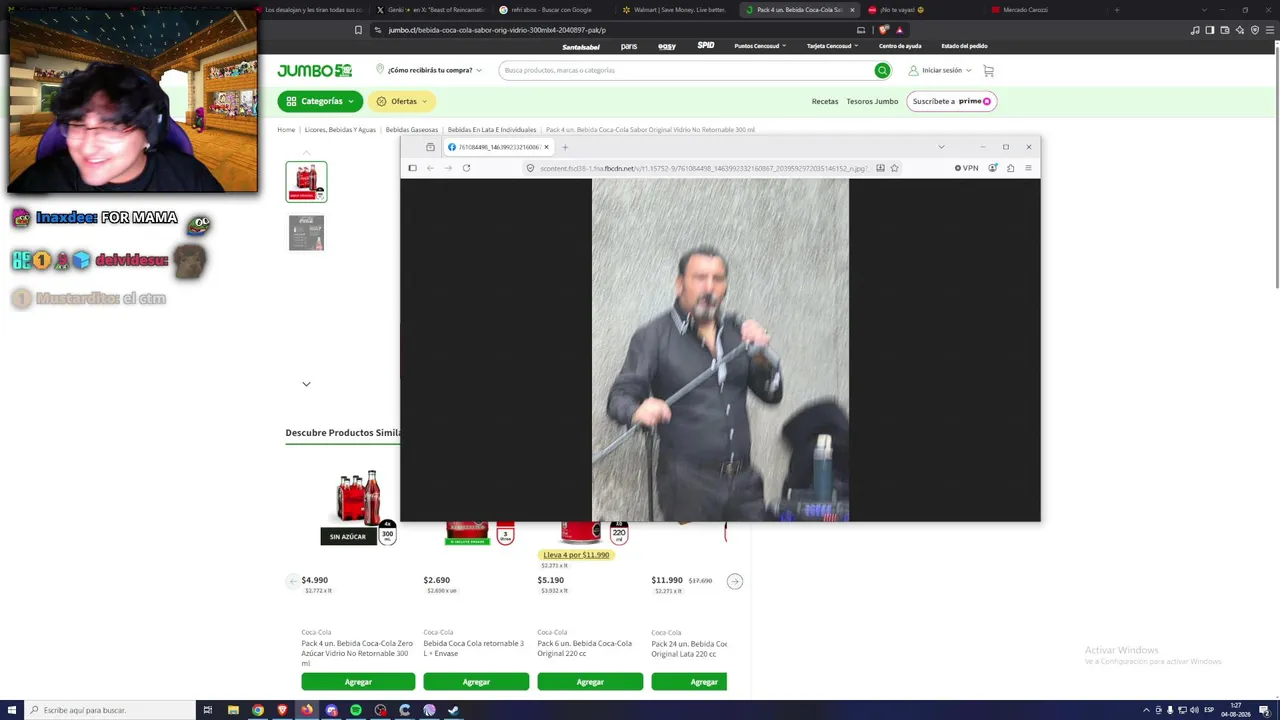Open the 'Centro de ayuda' link
This screenshot has height=720, width=1280.
click(900, 46)
